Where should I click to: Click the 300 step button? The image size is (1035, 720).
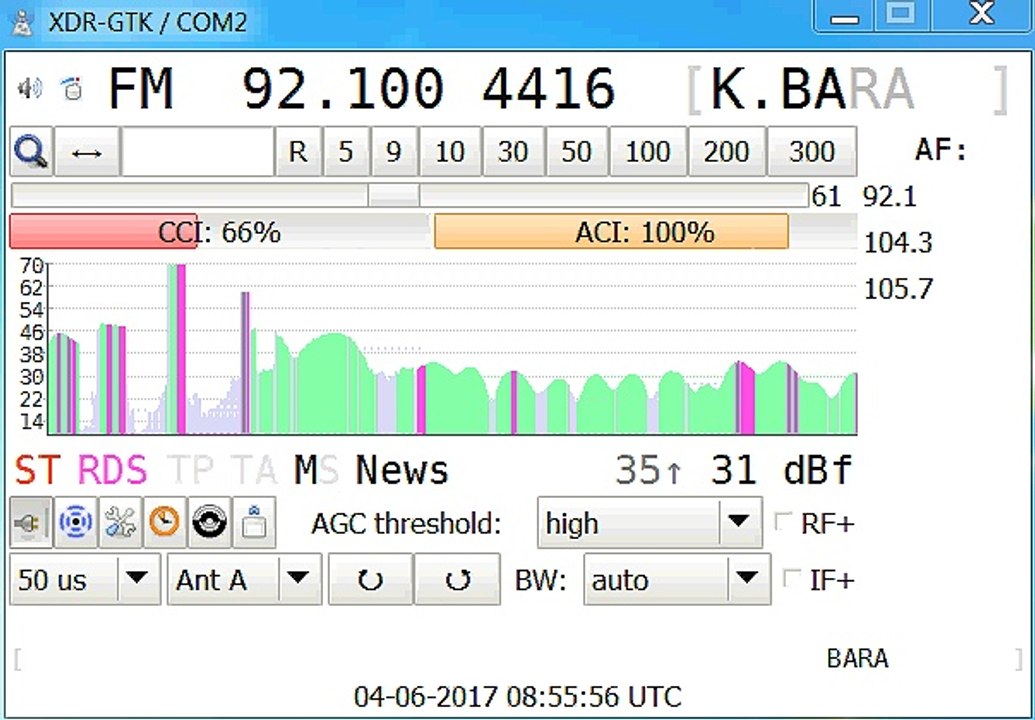(x=812, y=152)
